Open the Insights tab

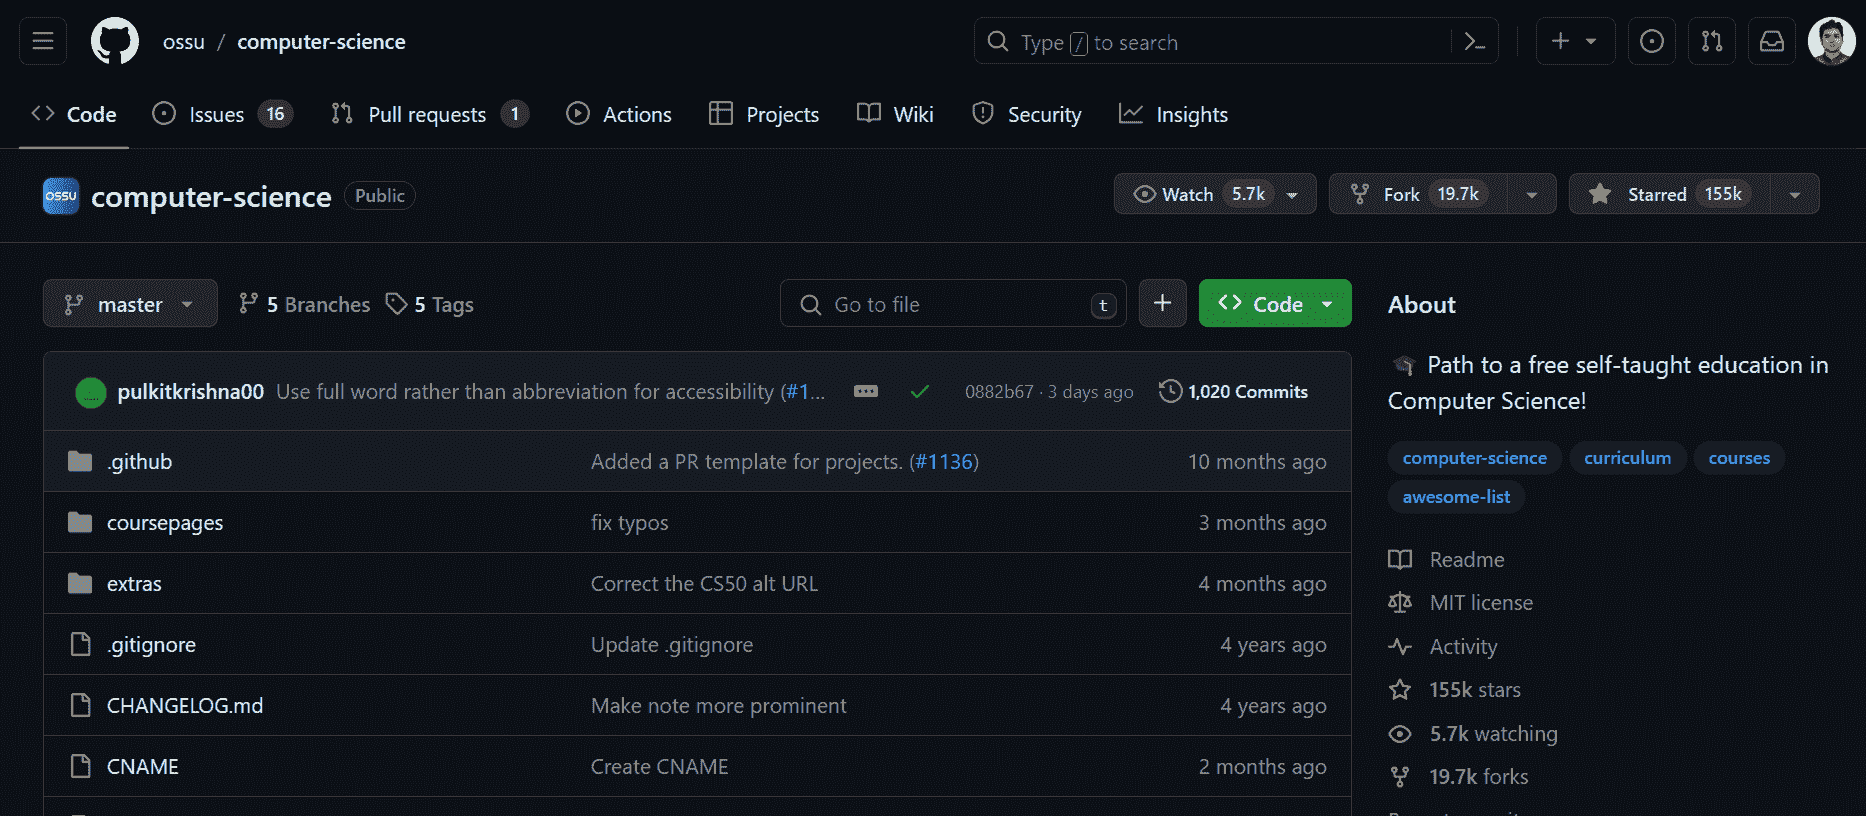point(1173,114)
